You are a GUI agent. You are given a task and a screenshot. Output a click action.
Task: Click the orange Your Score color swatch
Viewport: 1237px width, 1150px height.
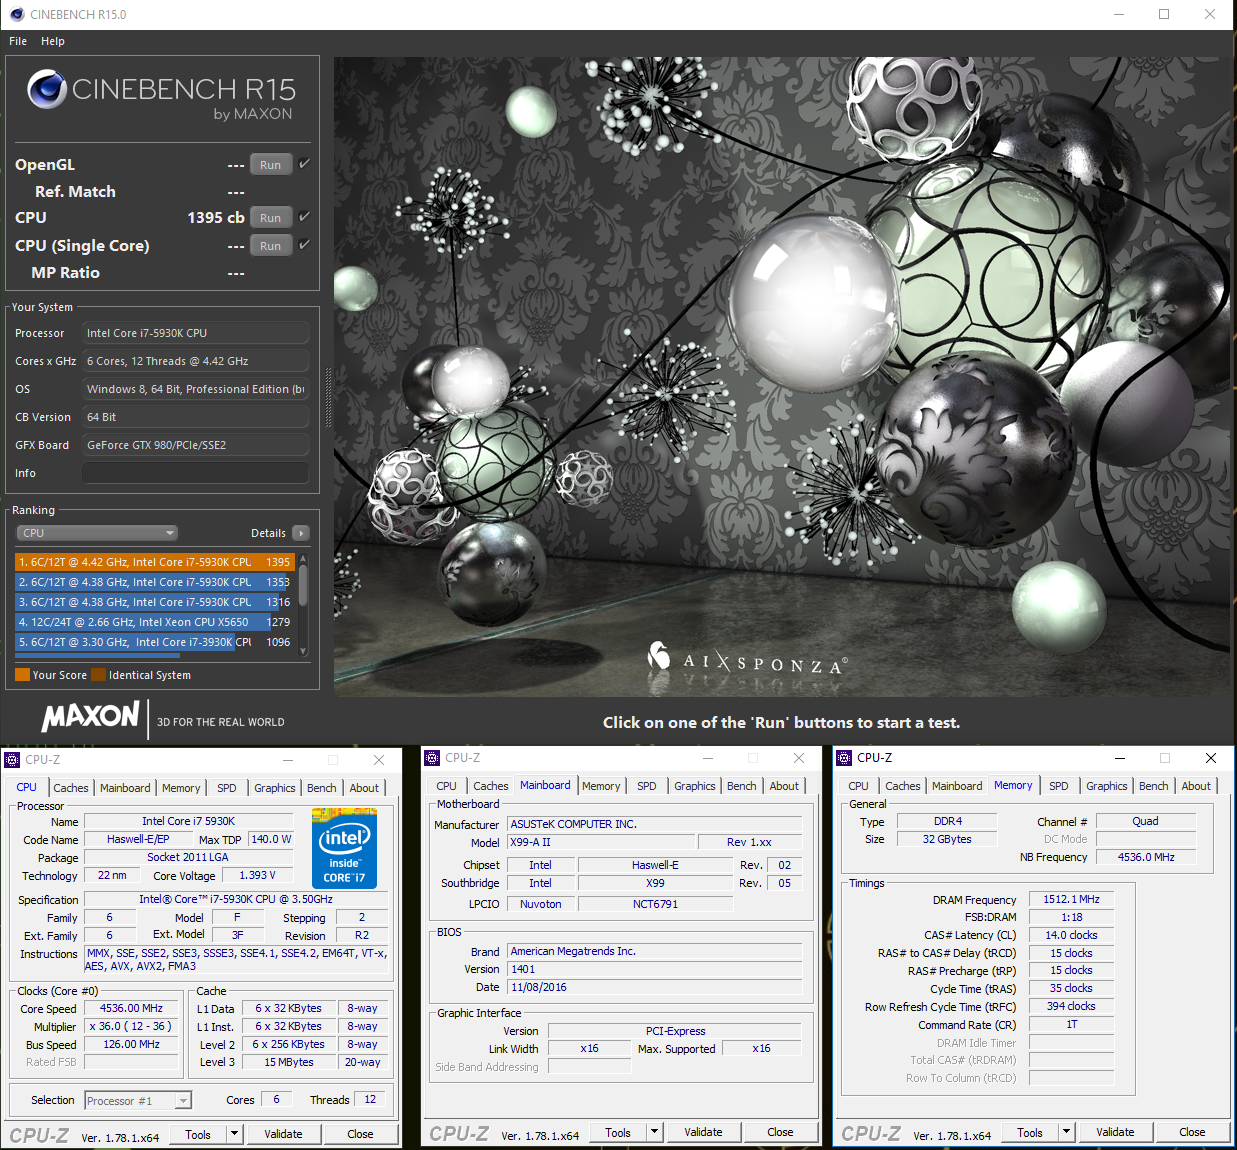(22, 674)
